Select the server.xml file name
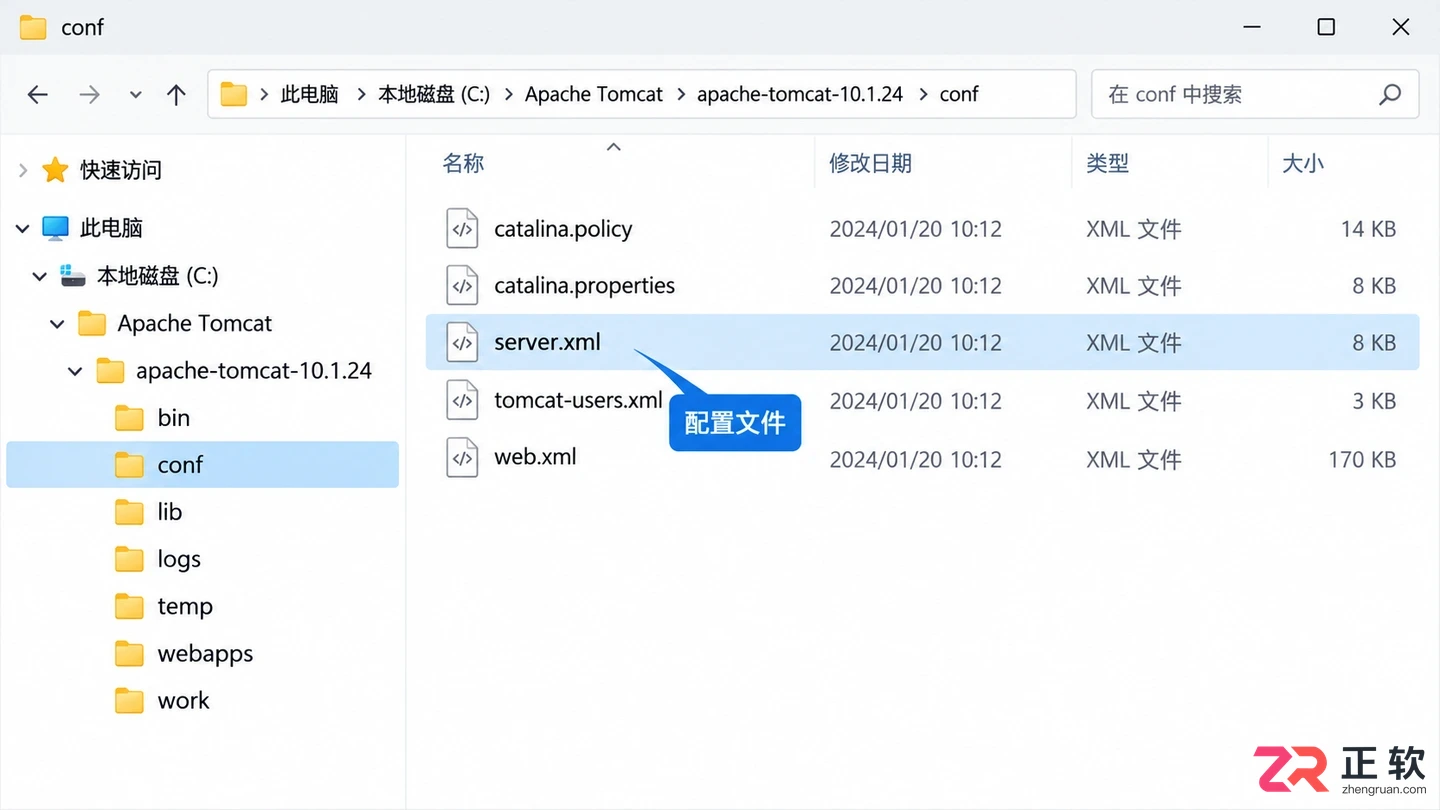Image resolution: width=1440 pixels, height=810 pixels. coord(547,342)
